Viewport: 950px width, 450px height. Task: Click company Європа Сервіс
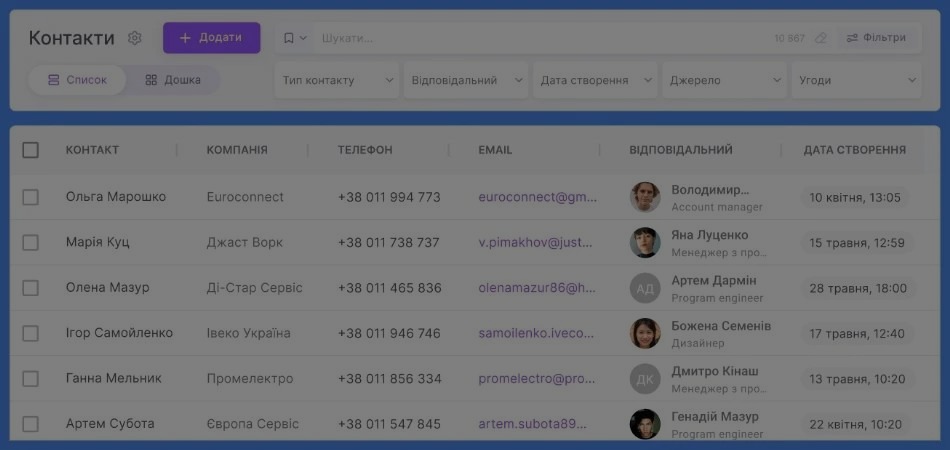tap(253, 424)
